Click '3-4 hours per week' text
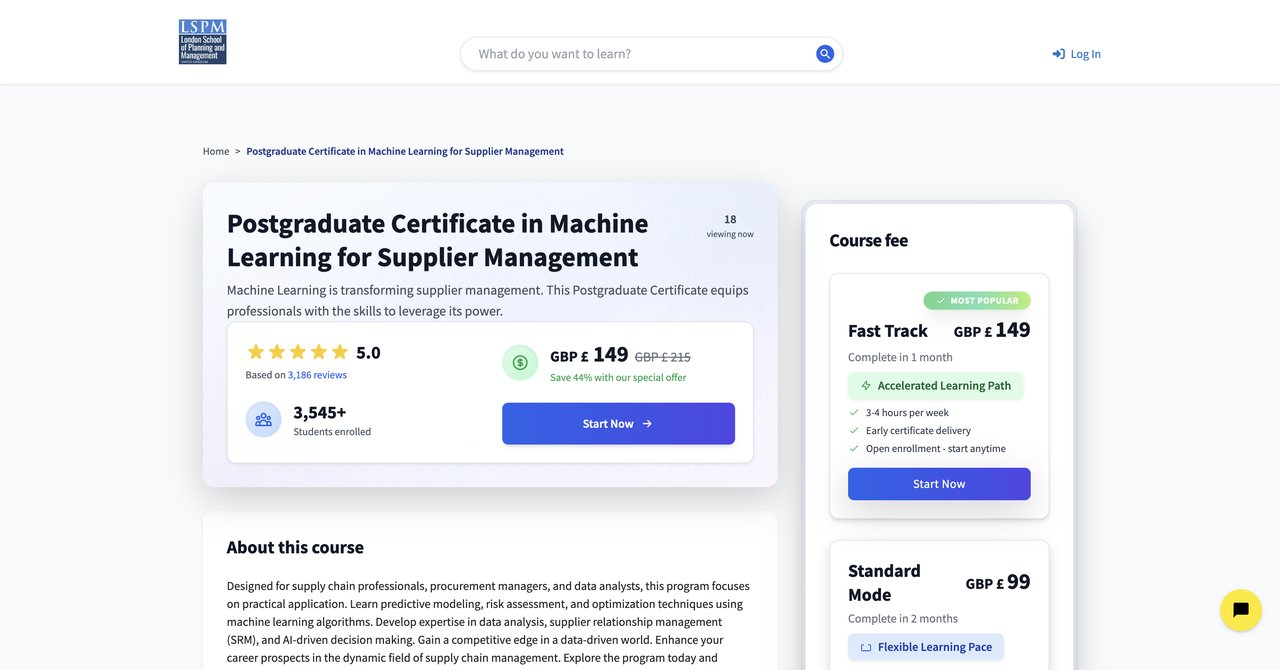This screenshot has height=670, width=1280. (x=907, y=412)
